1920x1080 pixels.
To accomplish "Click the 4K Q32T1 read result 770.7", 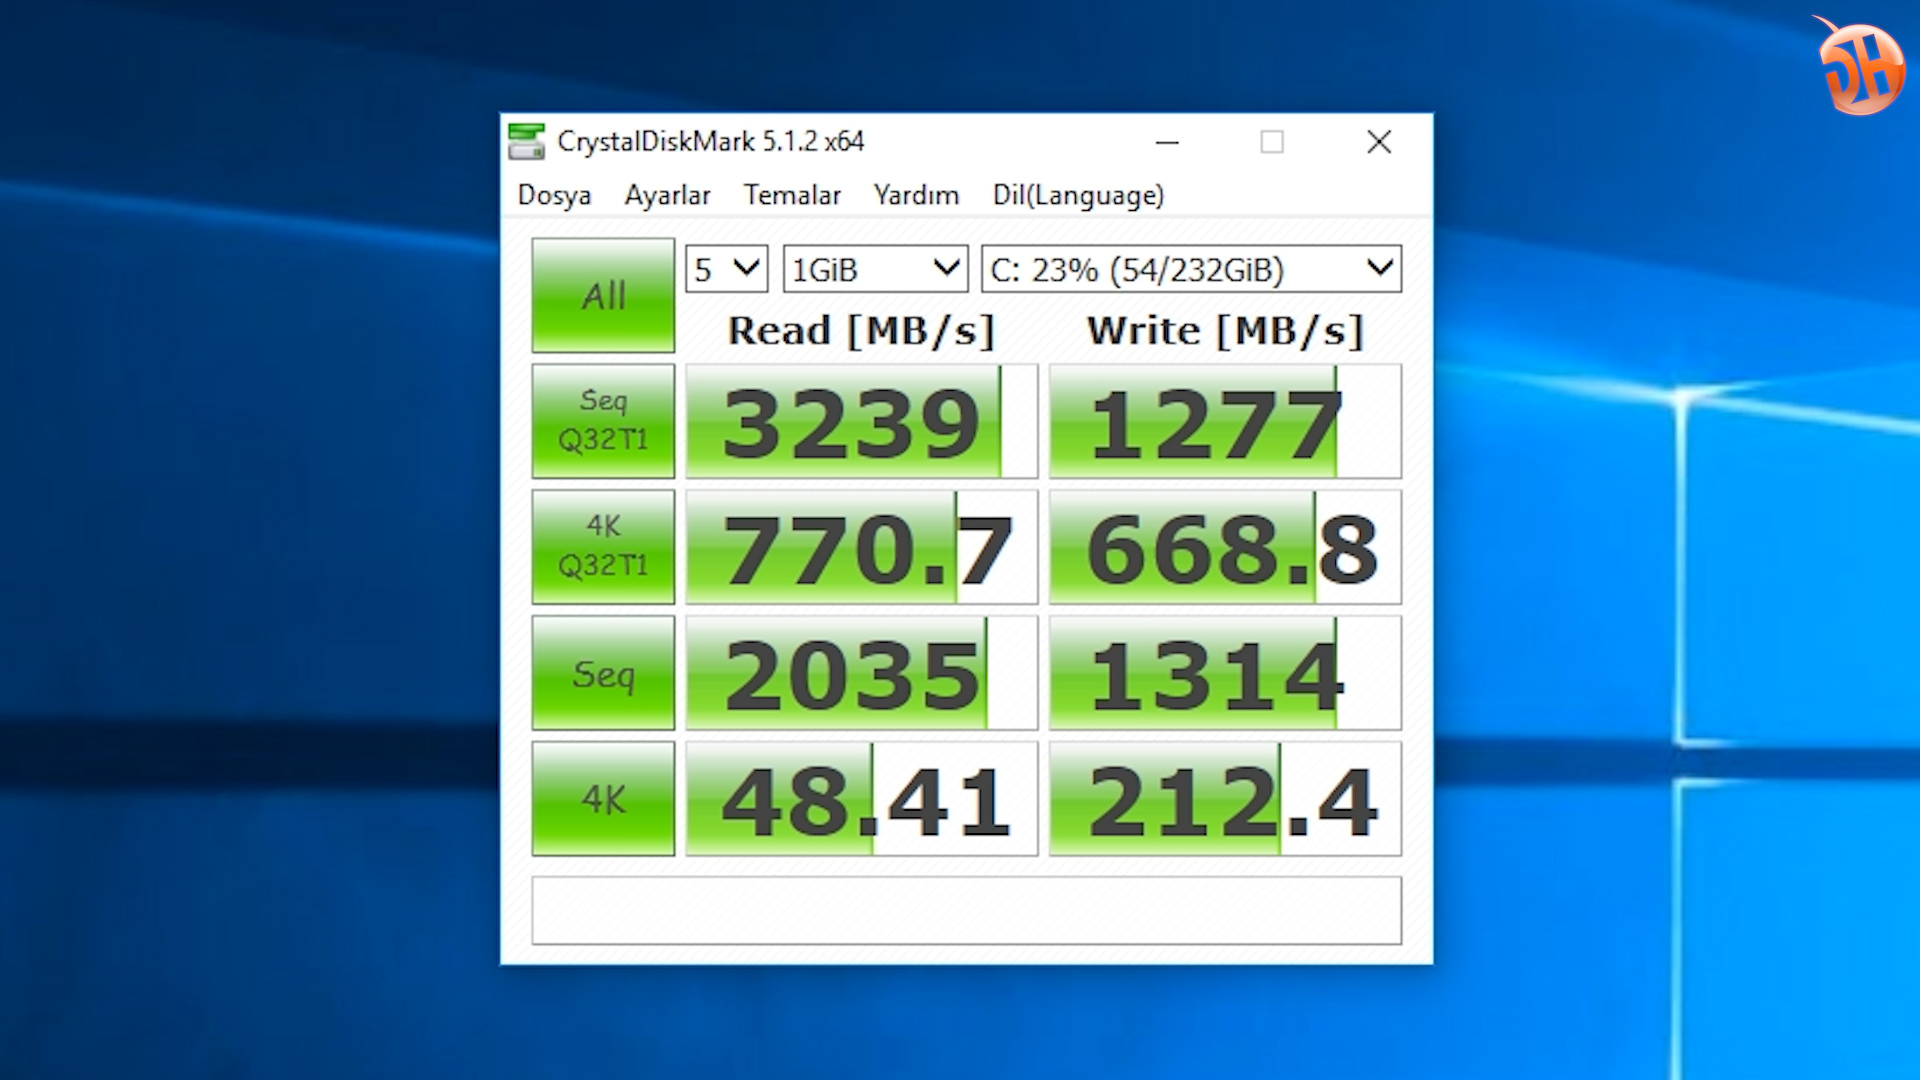I will (x=862, y=547).
